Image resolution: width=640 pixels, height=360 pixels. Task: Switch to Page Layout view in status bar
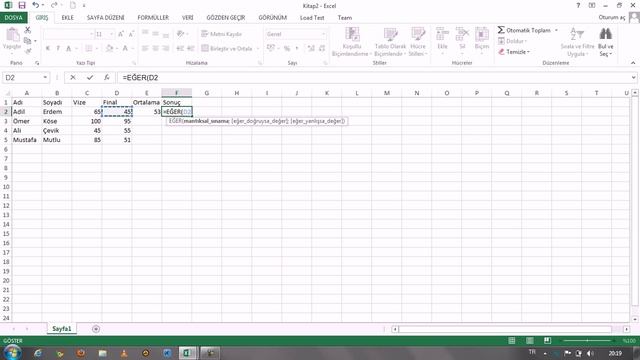tap(529, 340)
